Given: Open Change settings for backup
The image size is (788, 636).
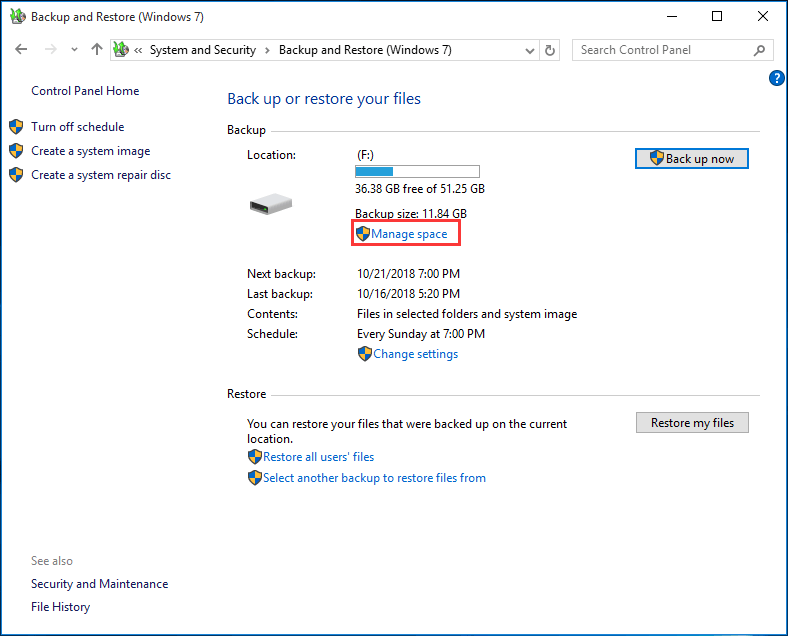Looking at the screenshot, I should click(x=415, y=354).
